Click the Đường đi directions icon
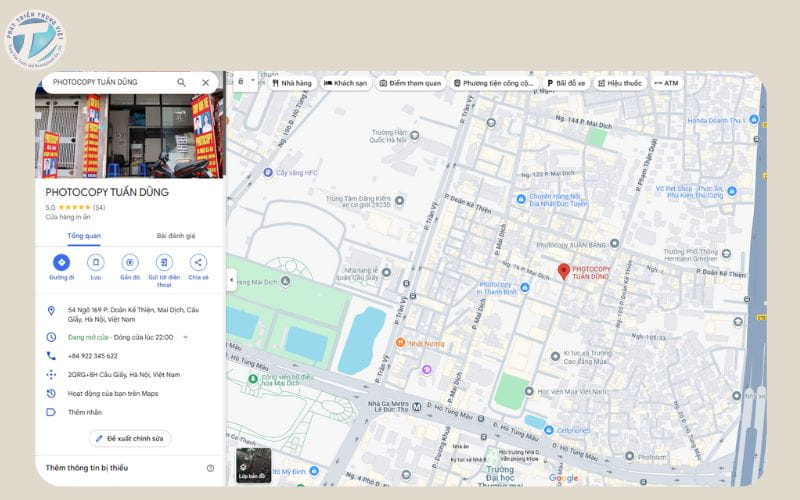800x500 pixels. click(x=61, y=262)
